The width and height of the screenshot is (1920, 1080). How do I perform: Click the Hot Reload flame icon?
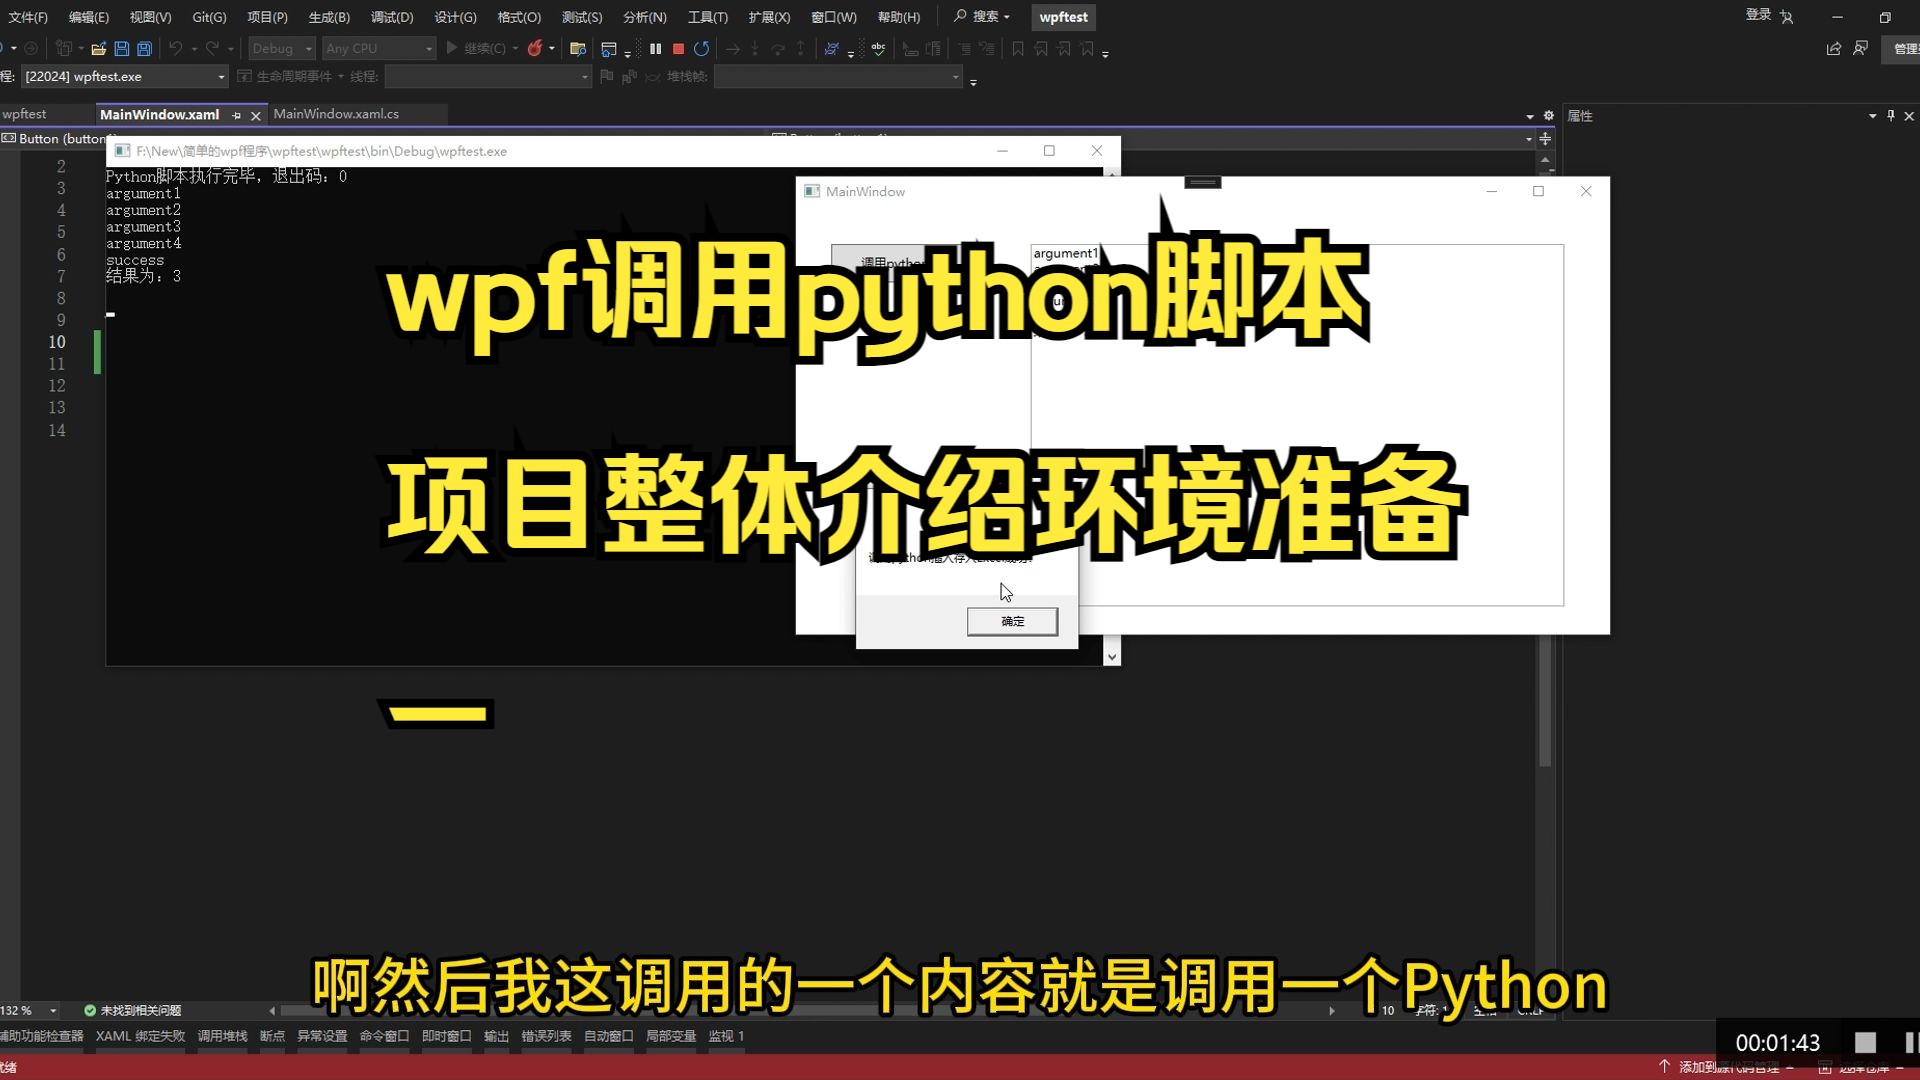tap(535, 48)
